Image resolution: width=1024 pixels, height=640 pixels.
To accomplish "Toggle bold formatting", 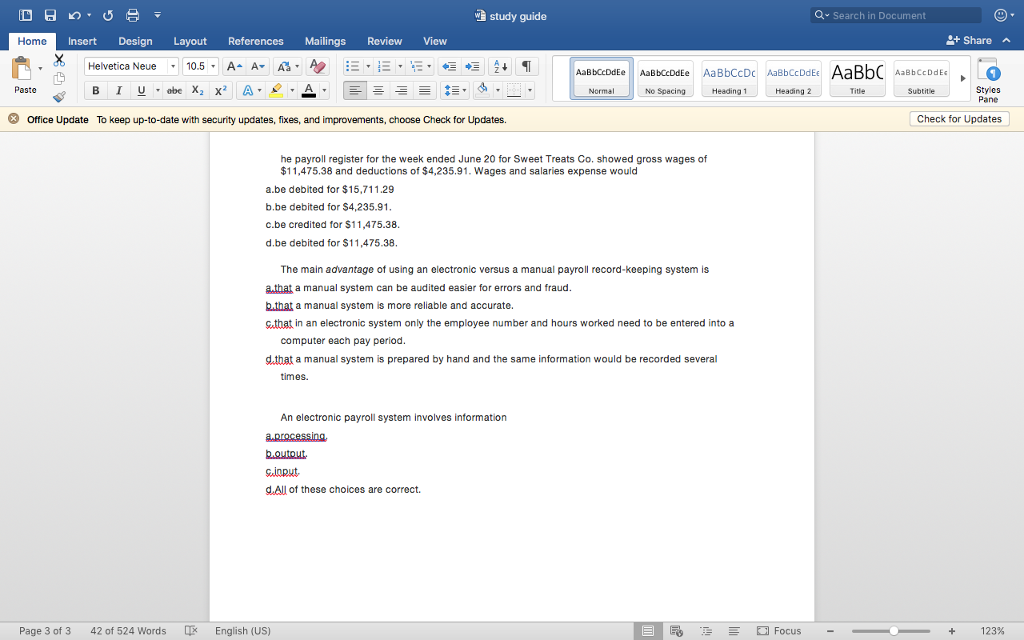I will click(x=94, y=90).
